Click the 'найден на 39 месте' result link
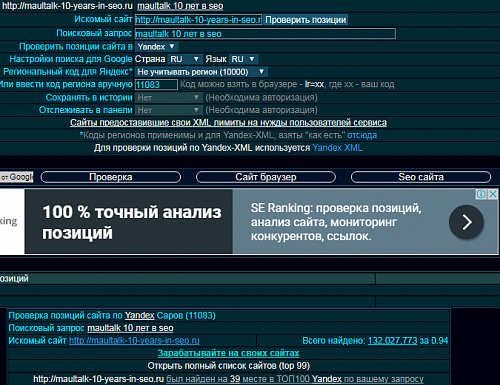This screenshot has height=385, width=500. coord(295,379)
